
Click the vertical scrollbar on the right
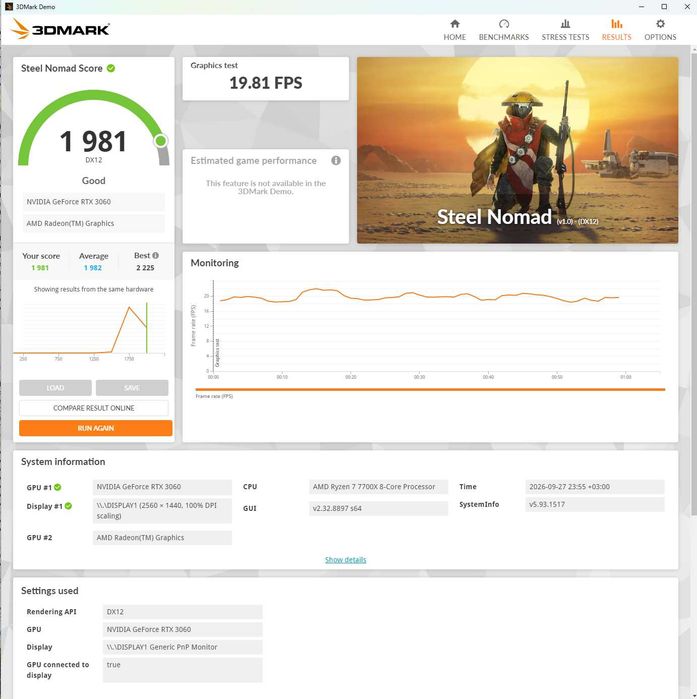point(694,281)
